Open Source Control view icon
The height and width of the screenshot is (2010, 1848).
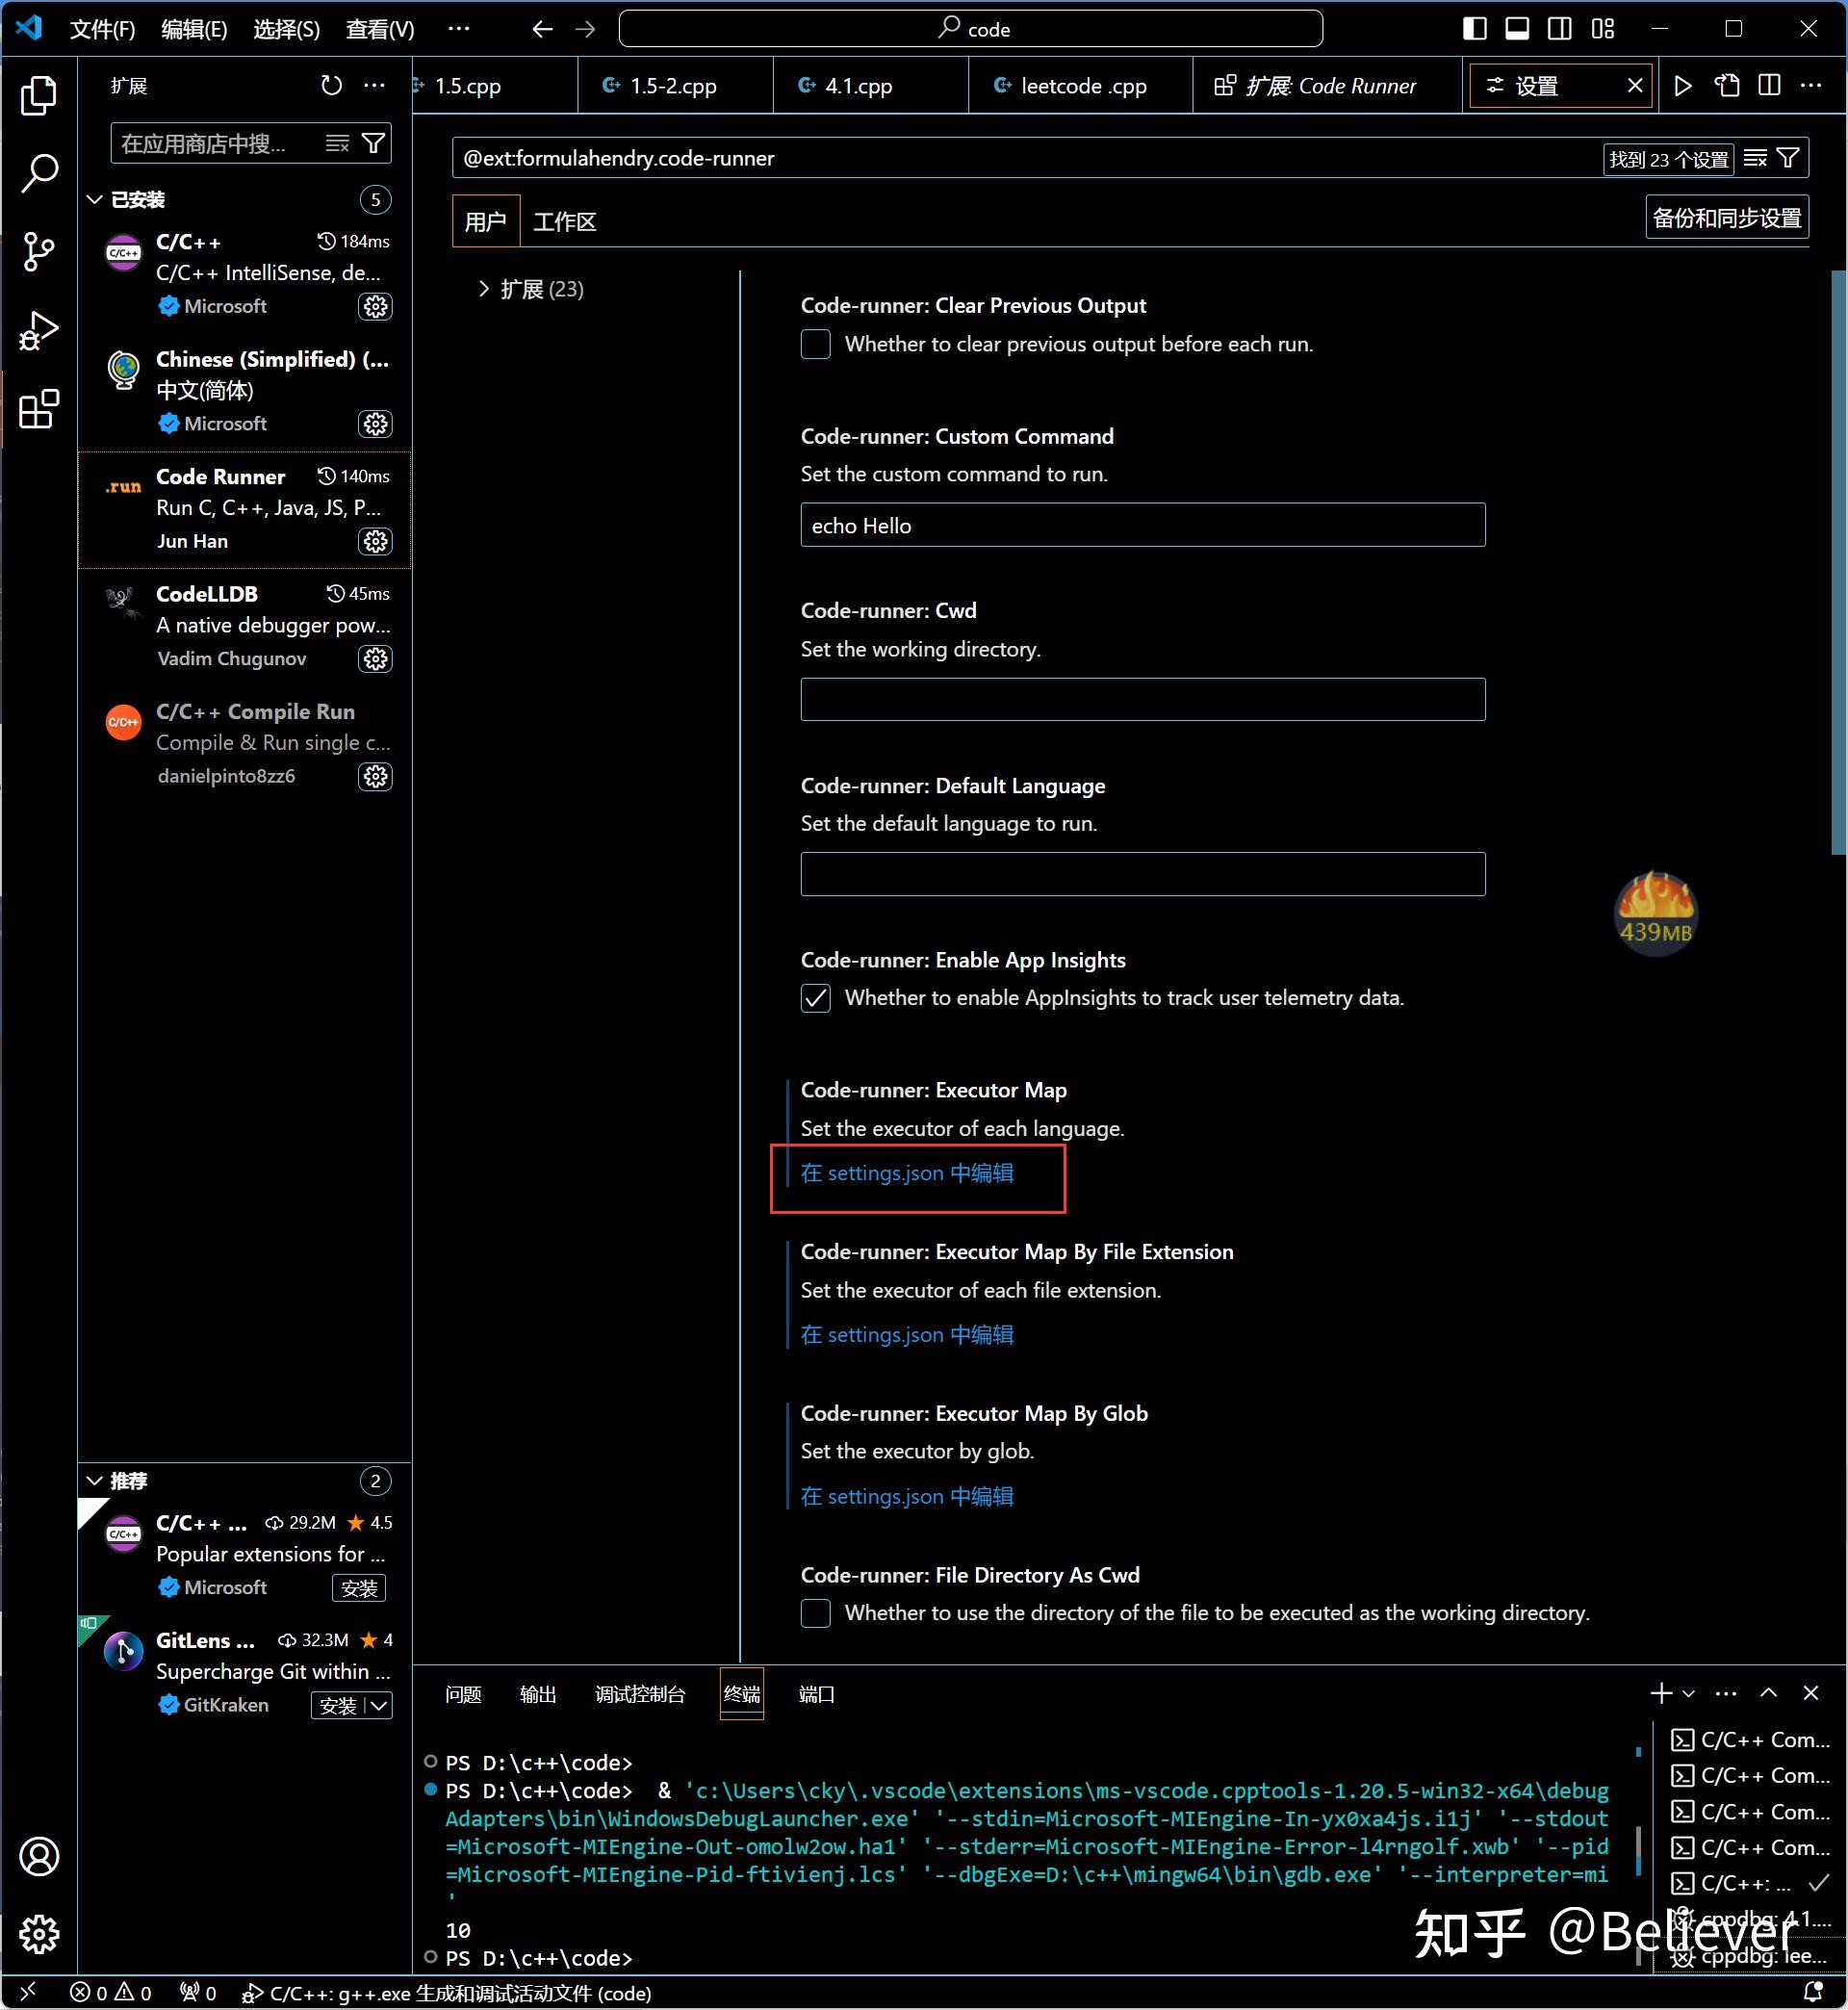pyautogui.click(x=38, y=251)
